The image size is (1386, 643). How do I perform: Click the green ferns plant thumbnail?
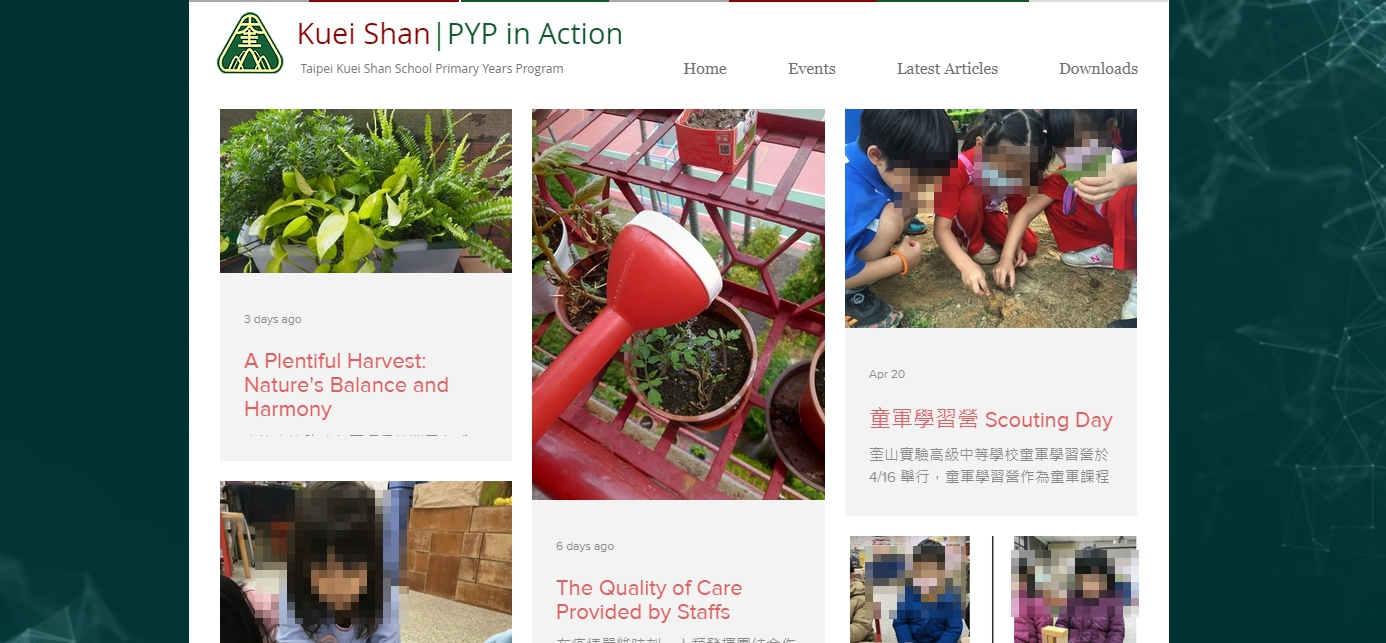pos(366,191)
